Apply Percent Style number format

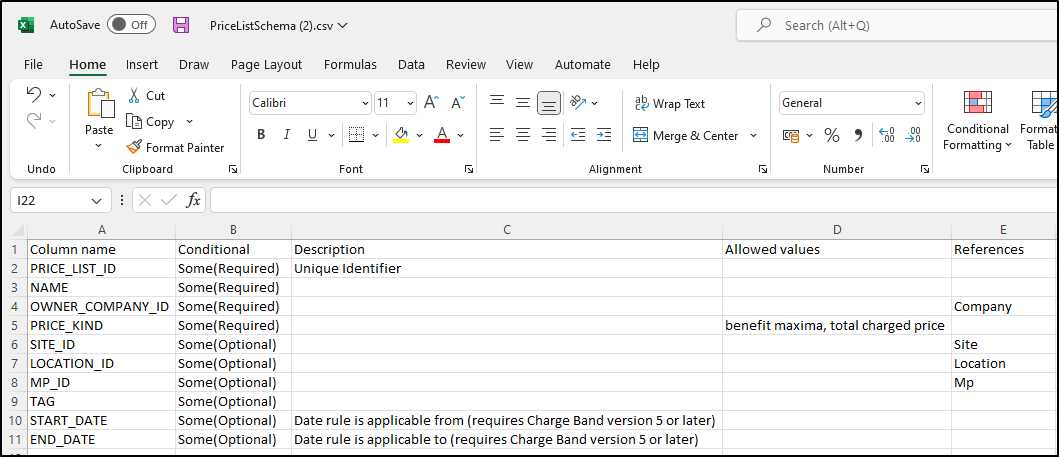coord(832,135)
